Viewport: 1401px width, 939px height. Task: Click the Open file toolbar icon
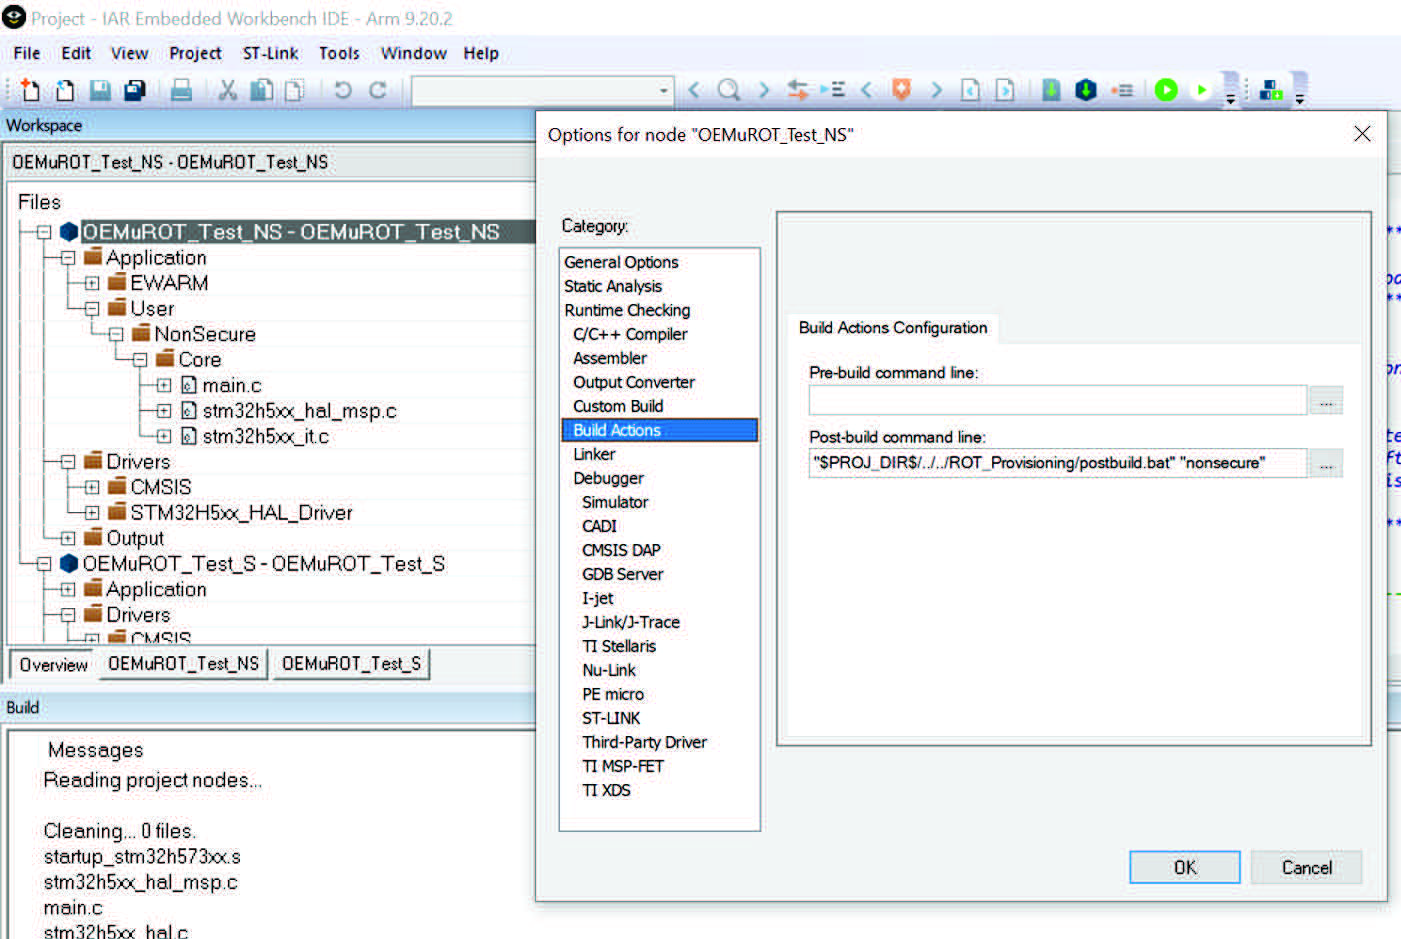click(65, 90)
